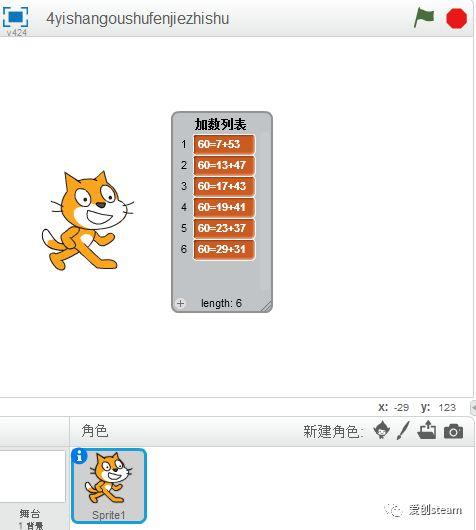The height and width of the screenshot is (530, 476).
Task: Select list item 60=19+41
Action: pyautogui.click(x=224, y=207)
